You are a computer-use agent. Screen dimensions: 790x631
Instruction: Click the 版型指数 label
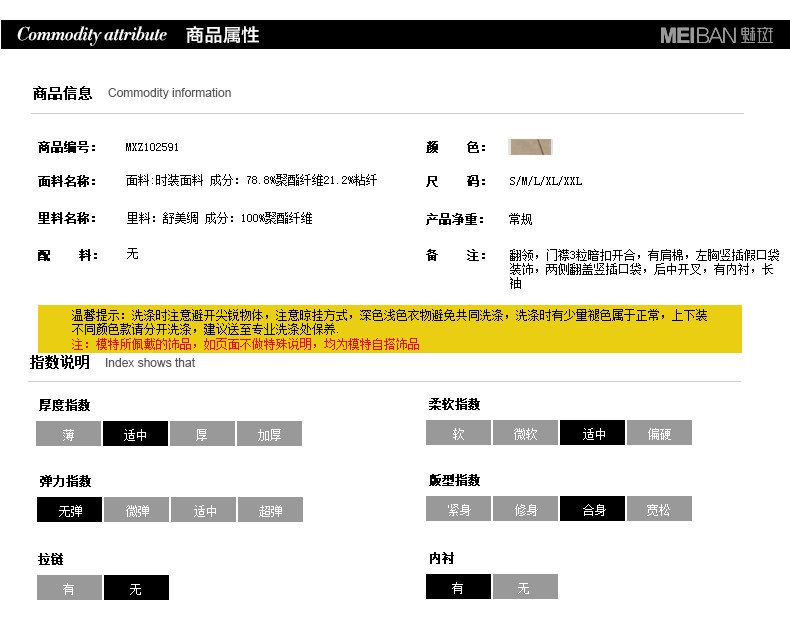(x=454, y=480)
